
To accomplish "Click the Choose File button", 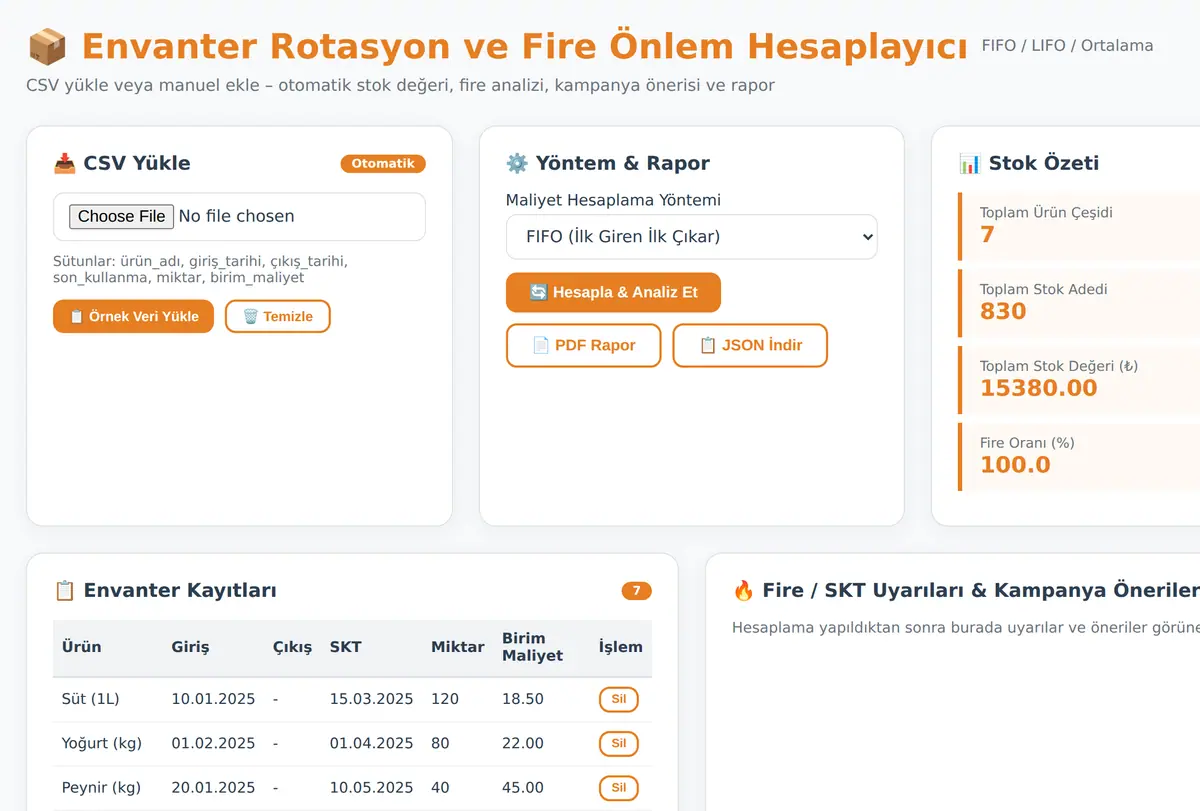I will coord(121,216).
